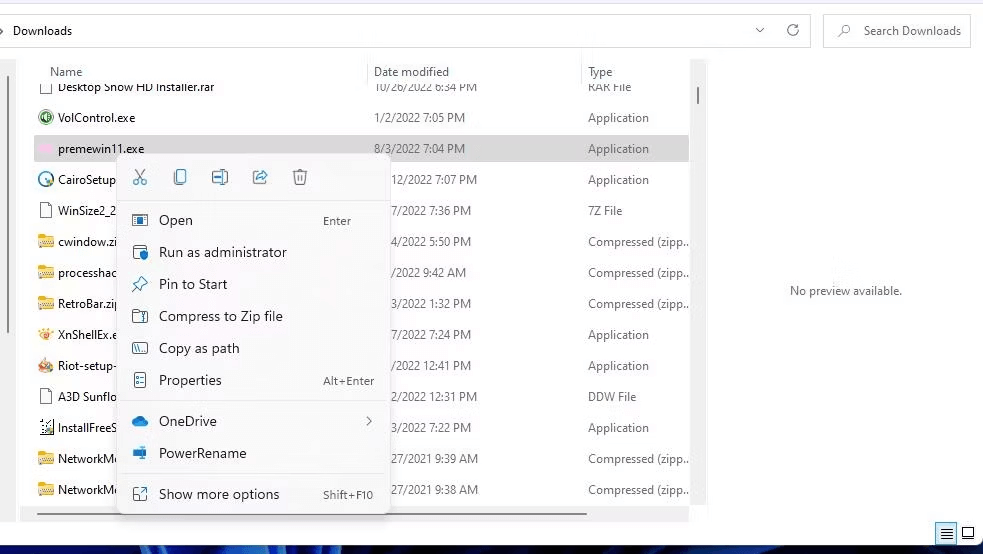Click the vertical scrollbar of file list
Screen dimensions: 983x554
point(698,95)
